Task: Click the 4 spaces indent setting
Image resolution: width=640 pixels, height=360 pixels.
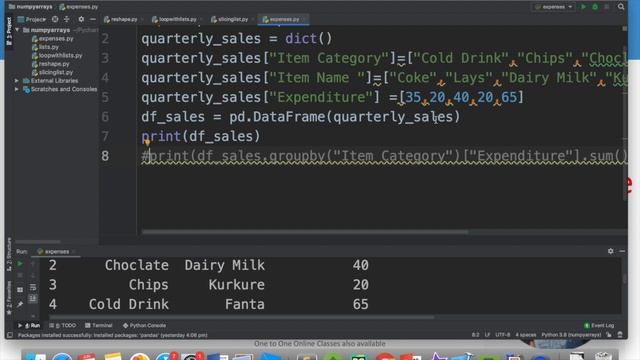Action: click(x=525, y=335)
